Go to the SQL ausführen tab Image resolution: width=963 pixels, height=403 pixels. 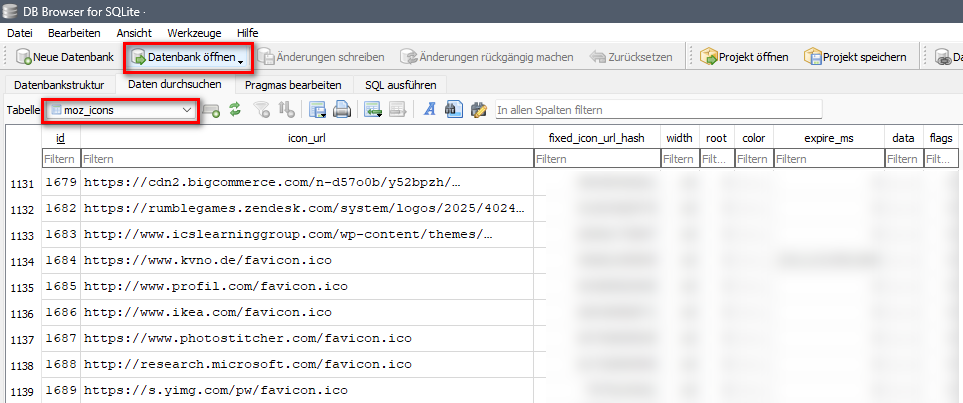(x=400, y=85)
